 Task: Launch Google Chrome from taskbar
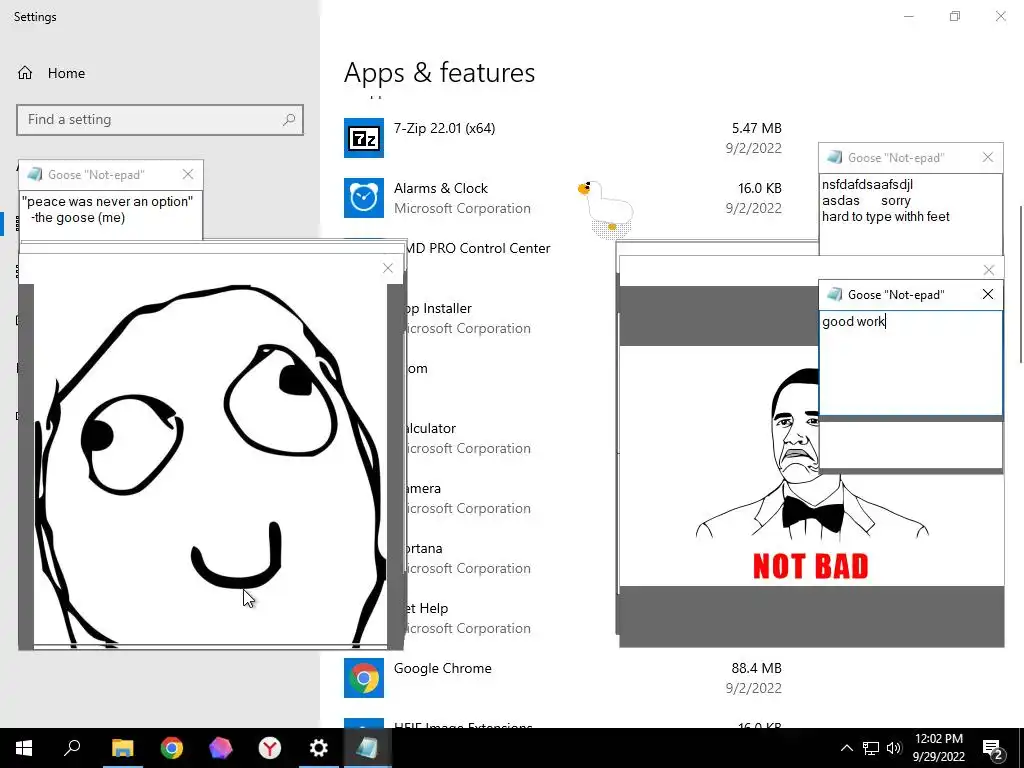[172, 748]
